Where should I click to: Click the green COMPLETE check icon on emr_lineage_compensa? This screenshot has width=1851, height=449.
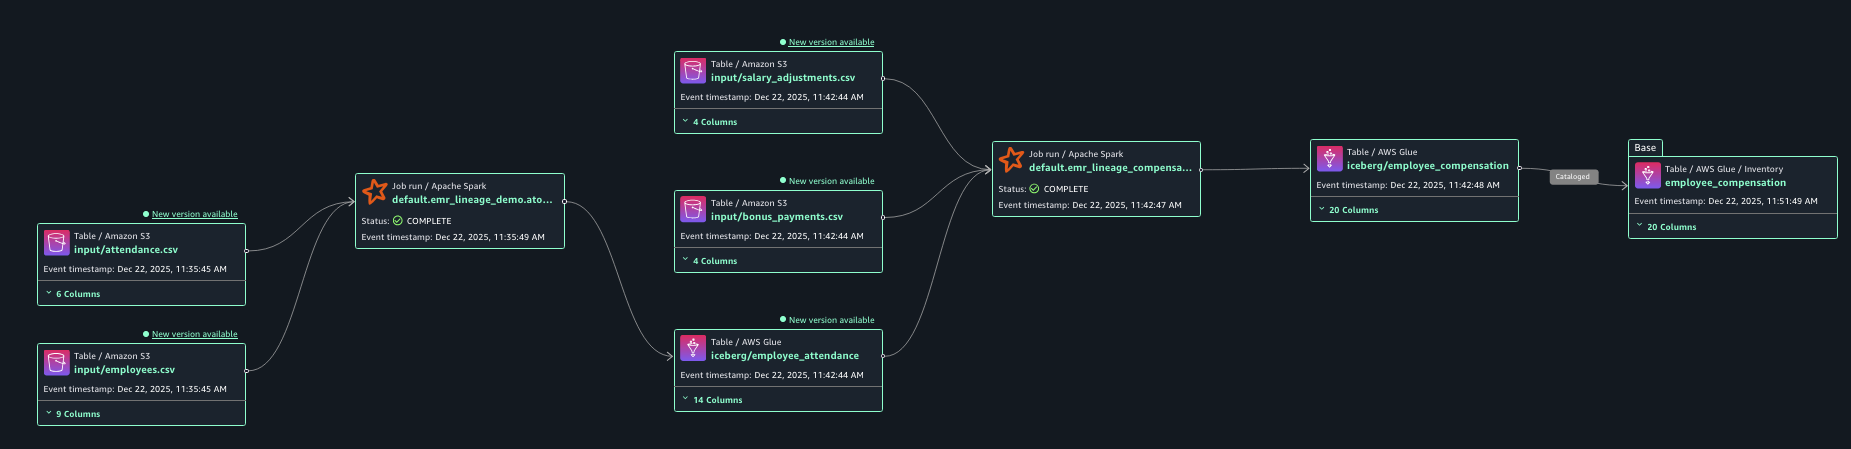click(1035, 189)
